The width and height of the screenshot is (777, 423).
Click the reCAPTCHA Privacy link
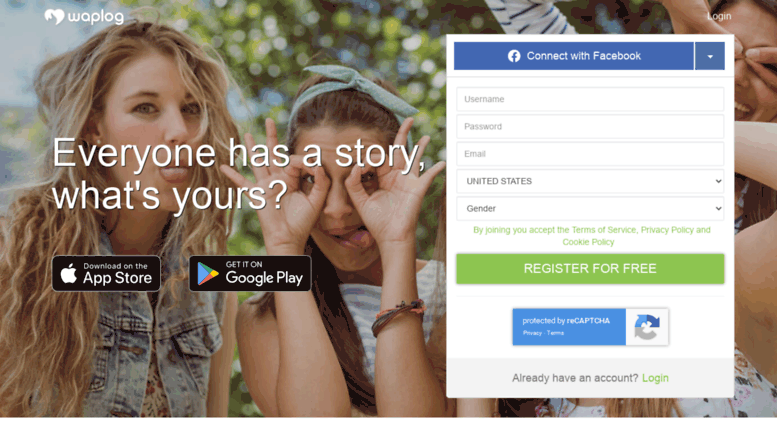[x=532, y=333]
